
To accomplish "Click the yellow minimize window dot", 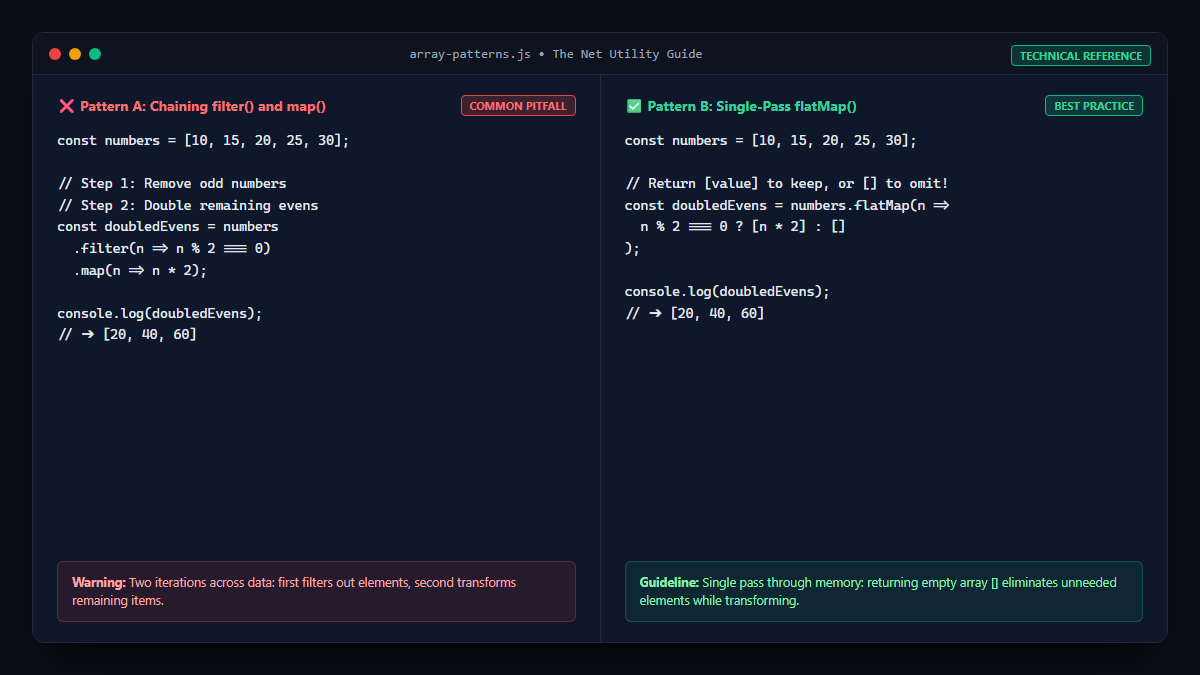I will coord(75,54).
